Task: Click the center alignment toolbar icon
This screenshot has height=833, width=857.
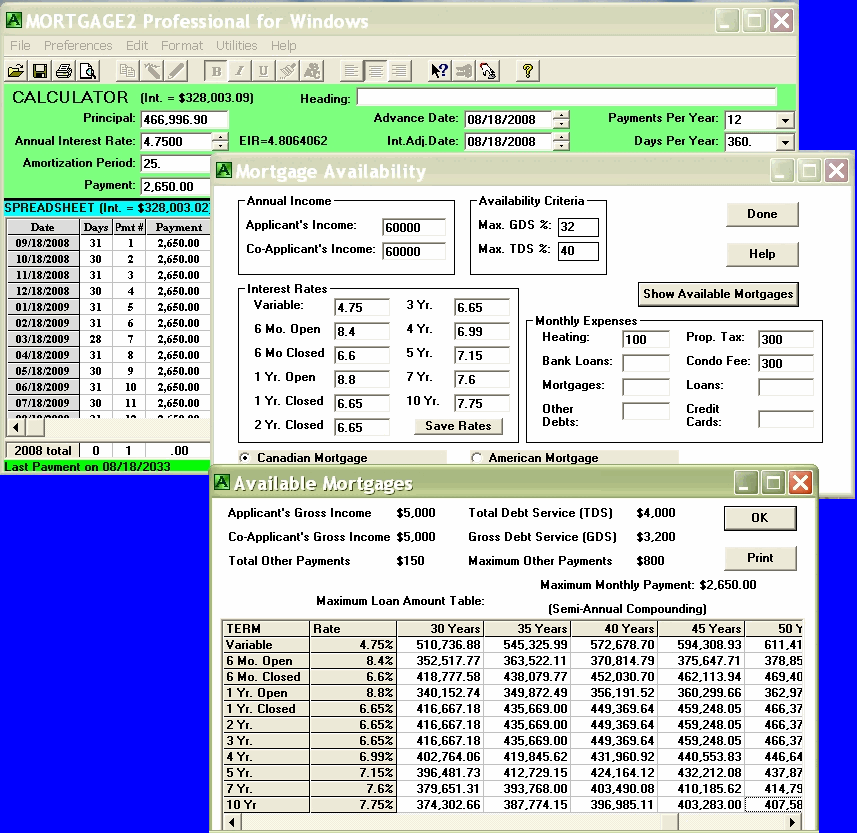Action: (375, 71)
